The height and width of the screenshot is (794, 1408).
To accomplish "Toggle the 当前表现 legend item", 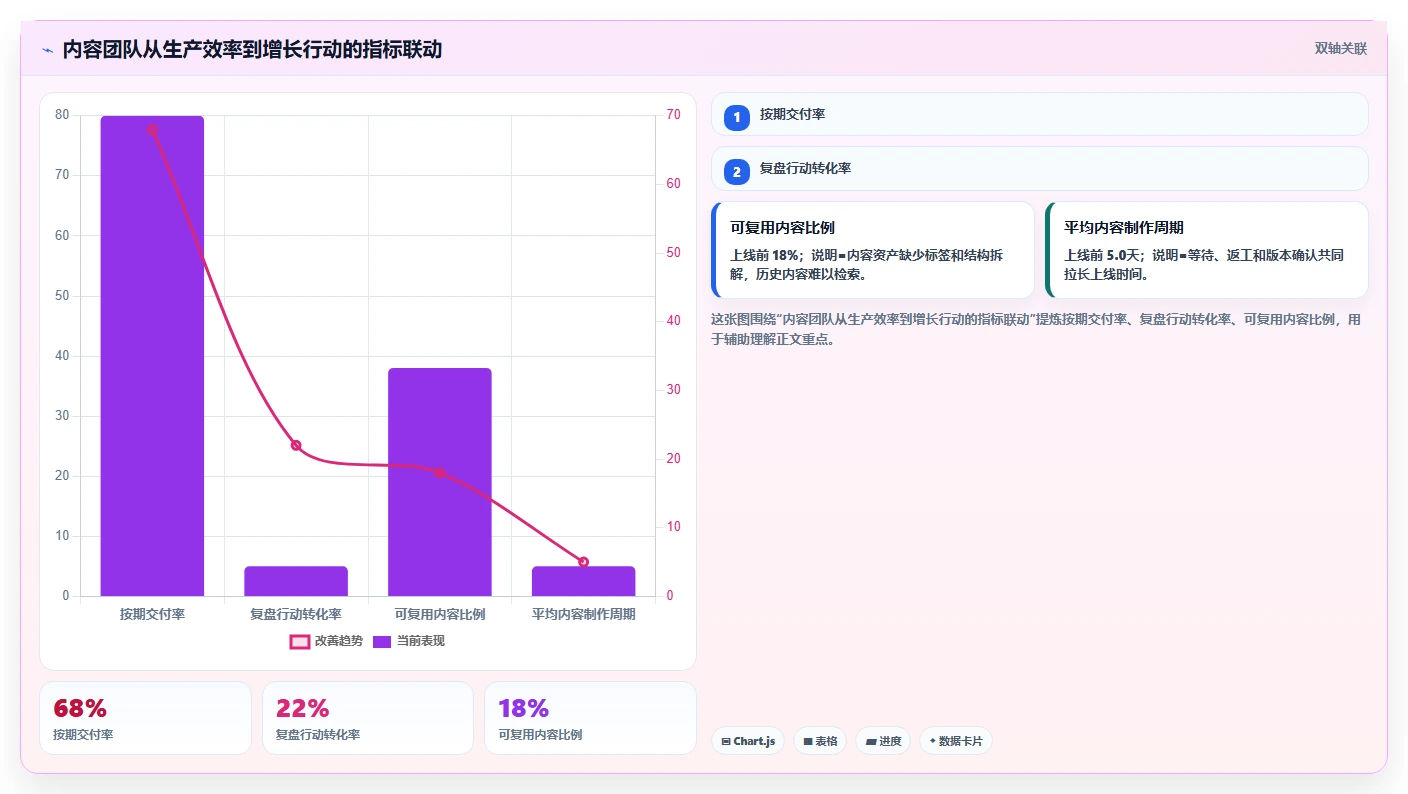I will tap(408, 641).
